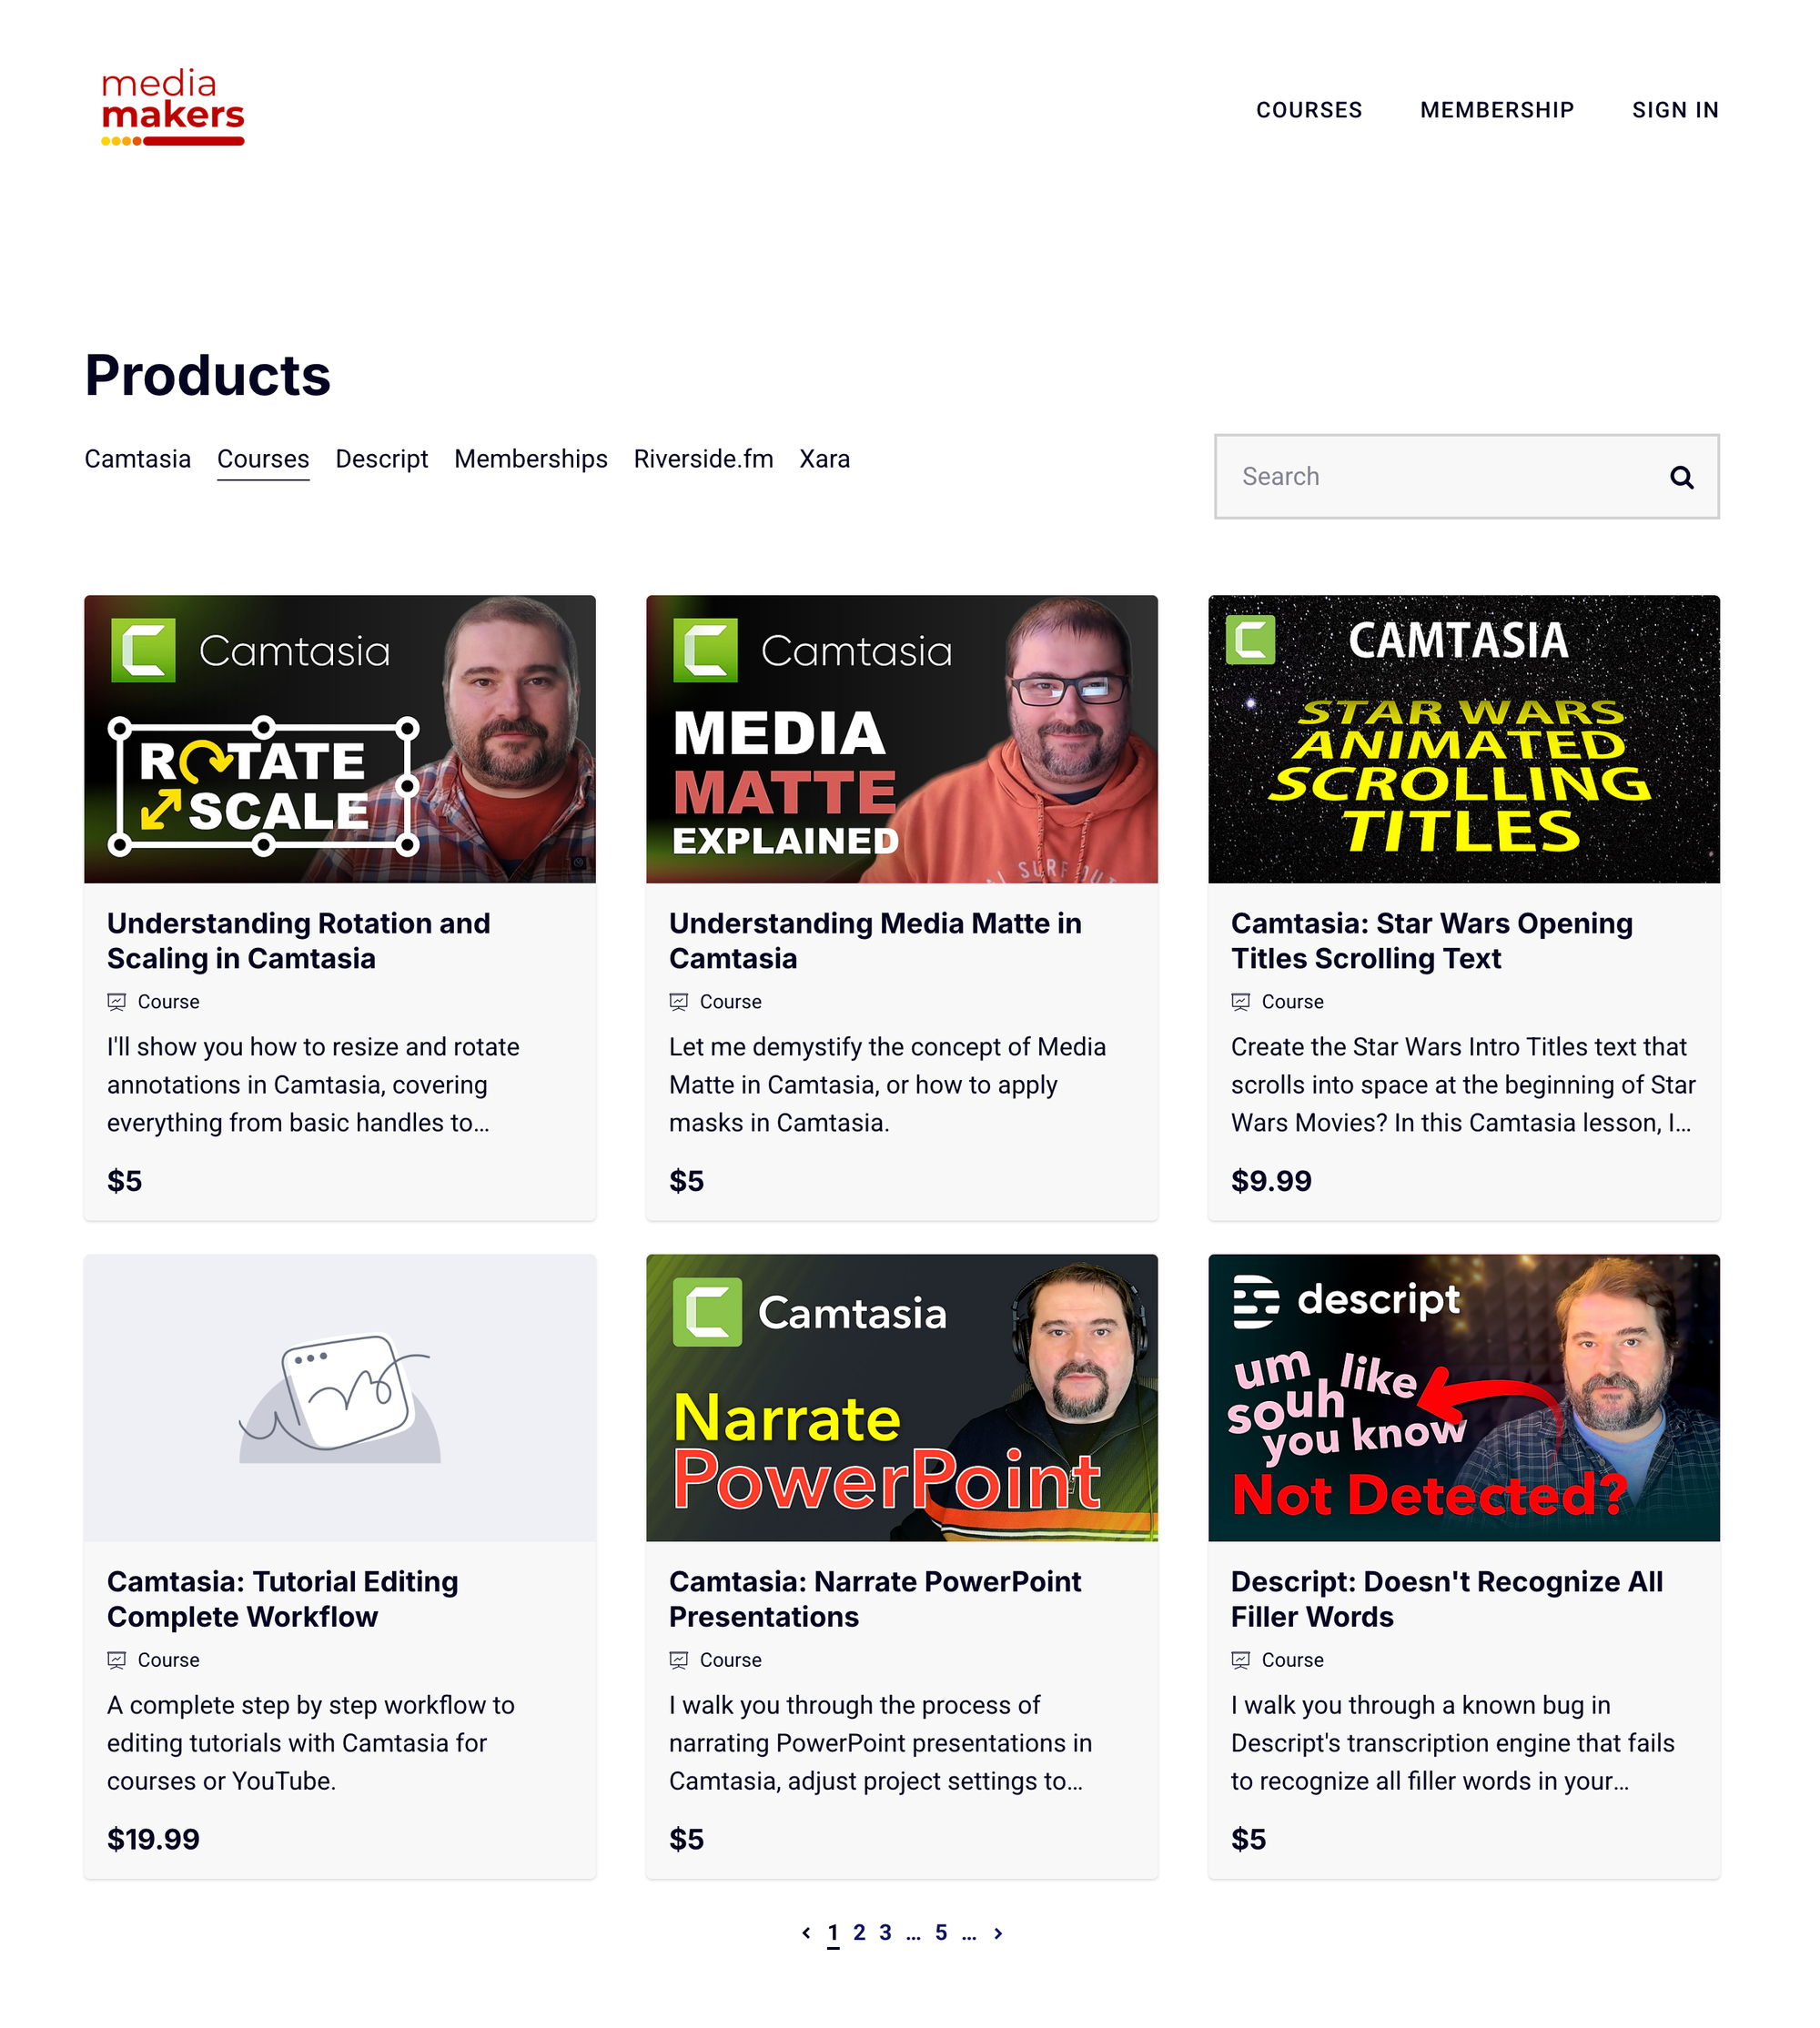Click the media makers logo
Image resolution: width=1820 pixels, height=2028 pixels.
coord(173,107)
